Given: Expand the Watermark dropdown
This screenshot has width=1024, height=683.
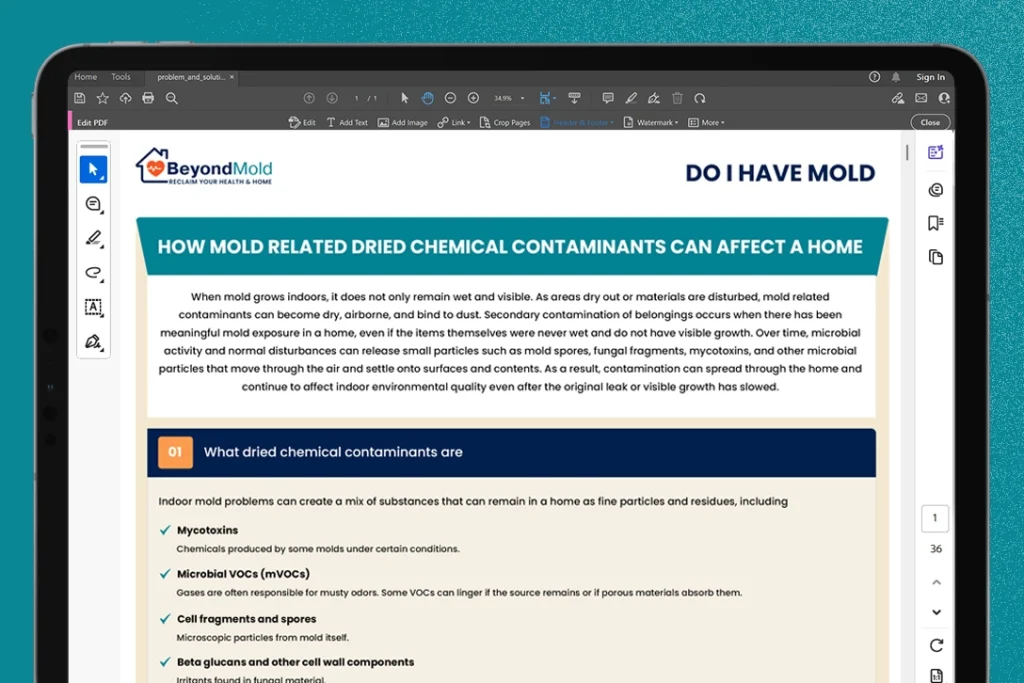Looking at the screenshot, I should coord(651,122).
